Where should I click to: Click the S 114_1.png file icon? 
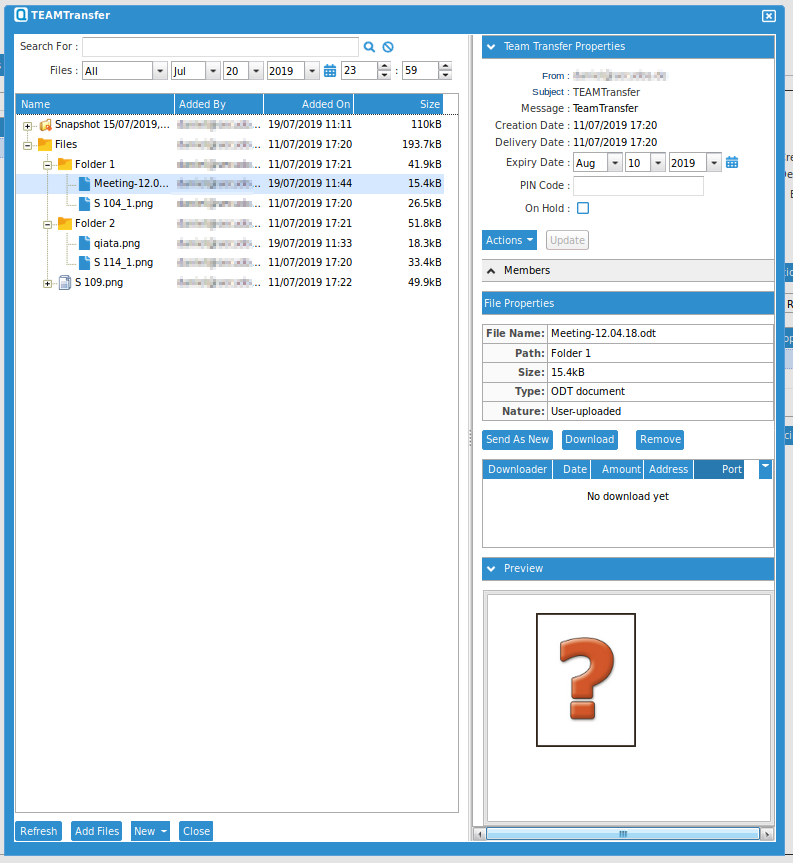point(84,263)
